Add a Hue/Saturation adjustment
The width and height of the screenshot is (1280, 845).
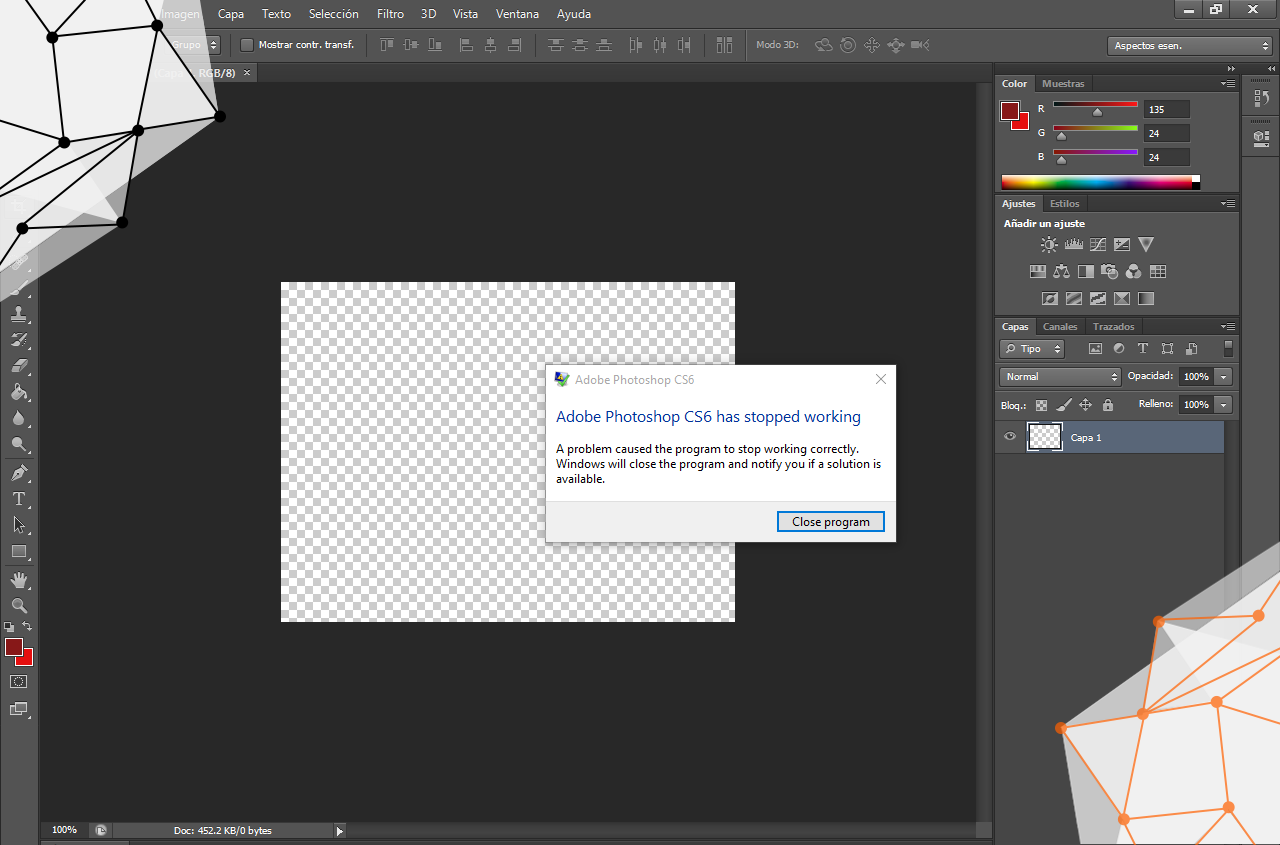(x=1038, y=271)
